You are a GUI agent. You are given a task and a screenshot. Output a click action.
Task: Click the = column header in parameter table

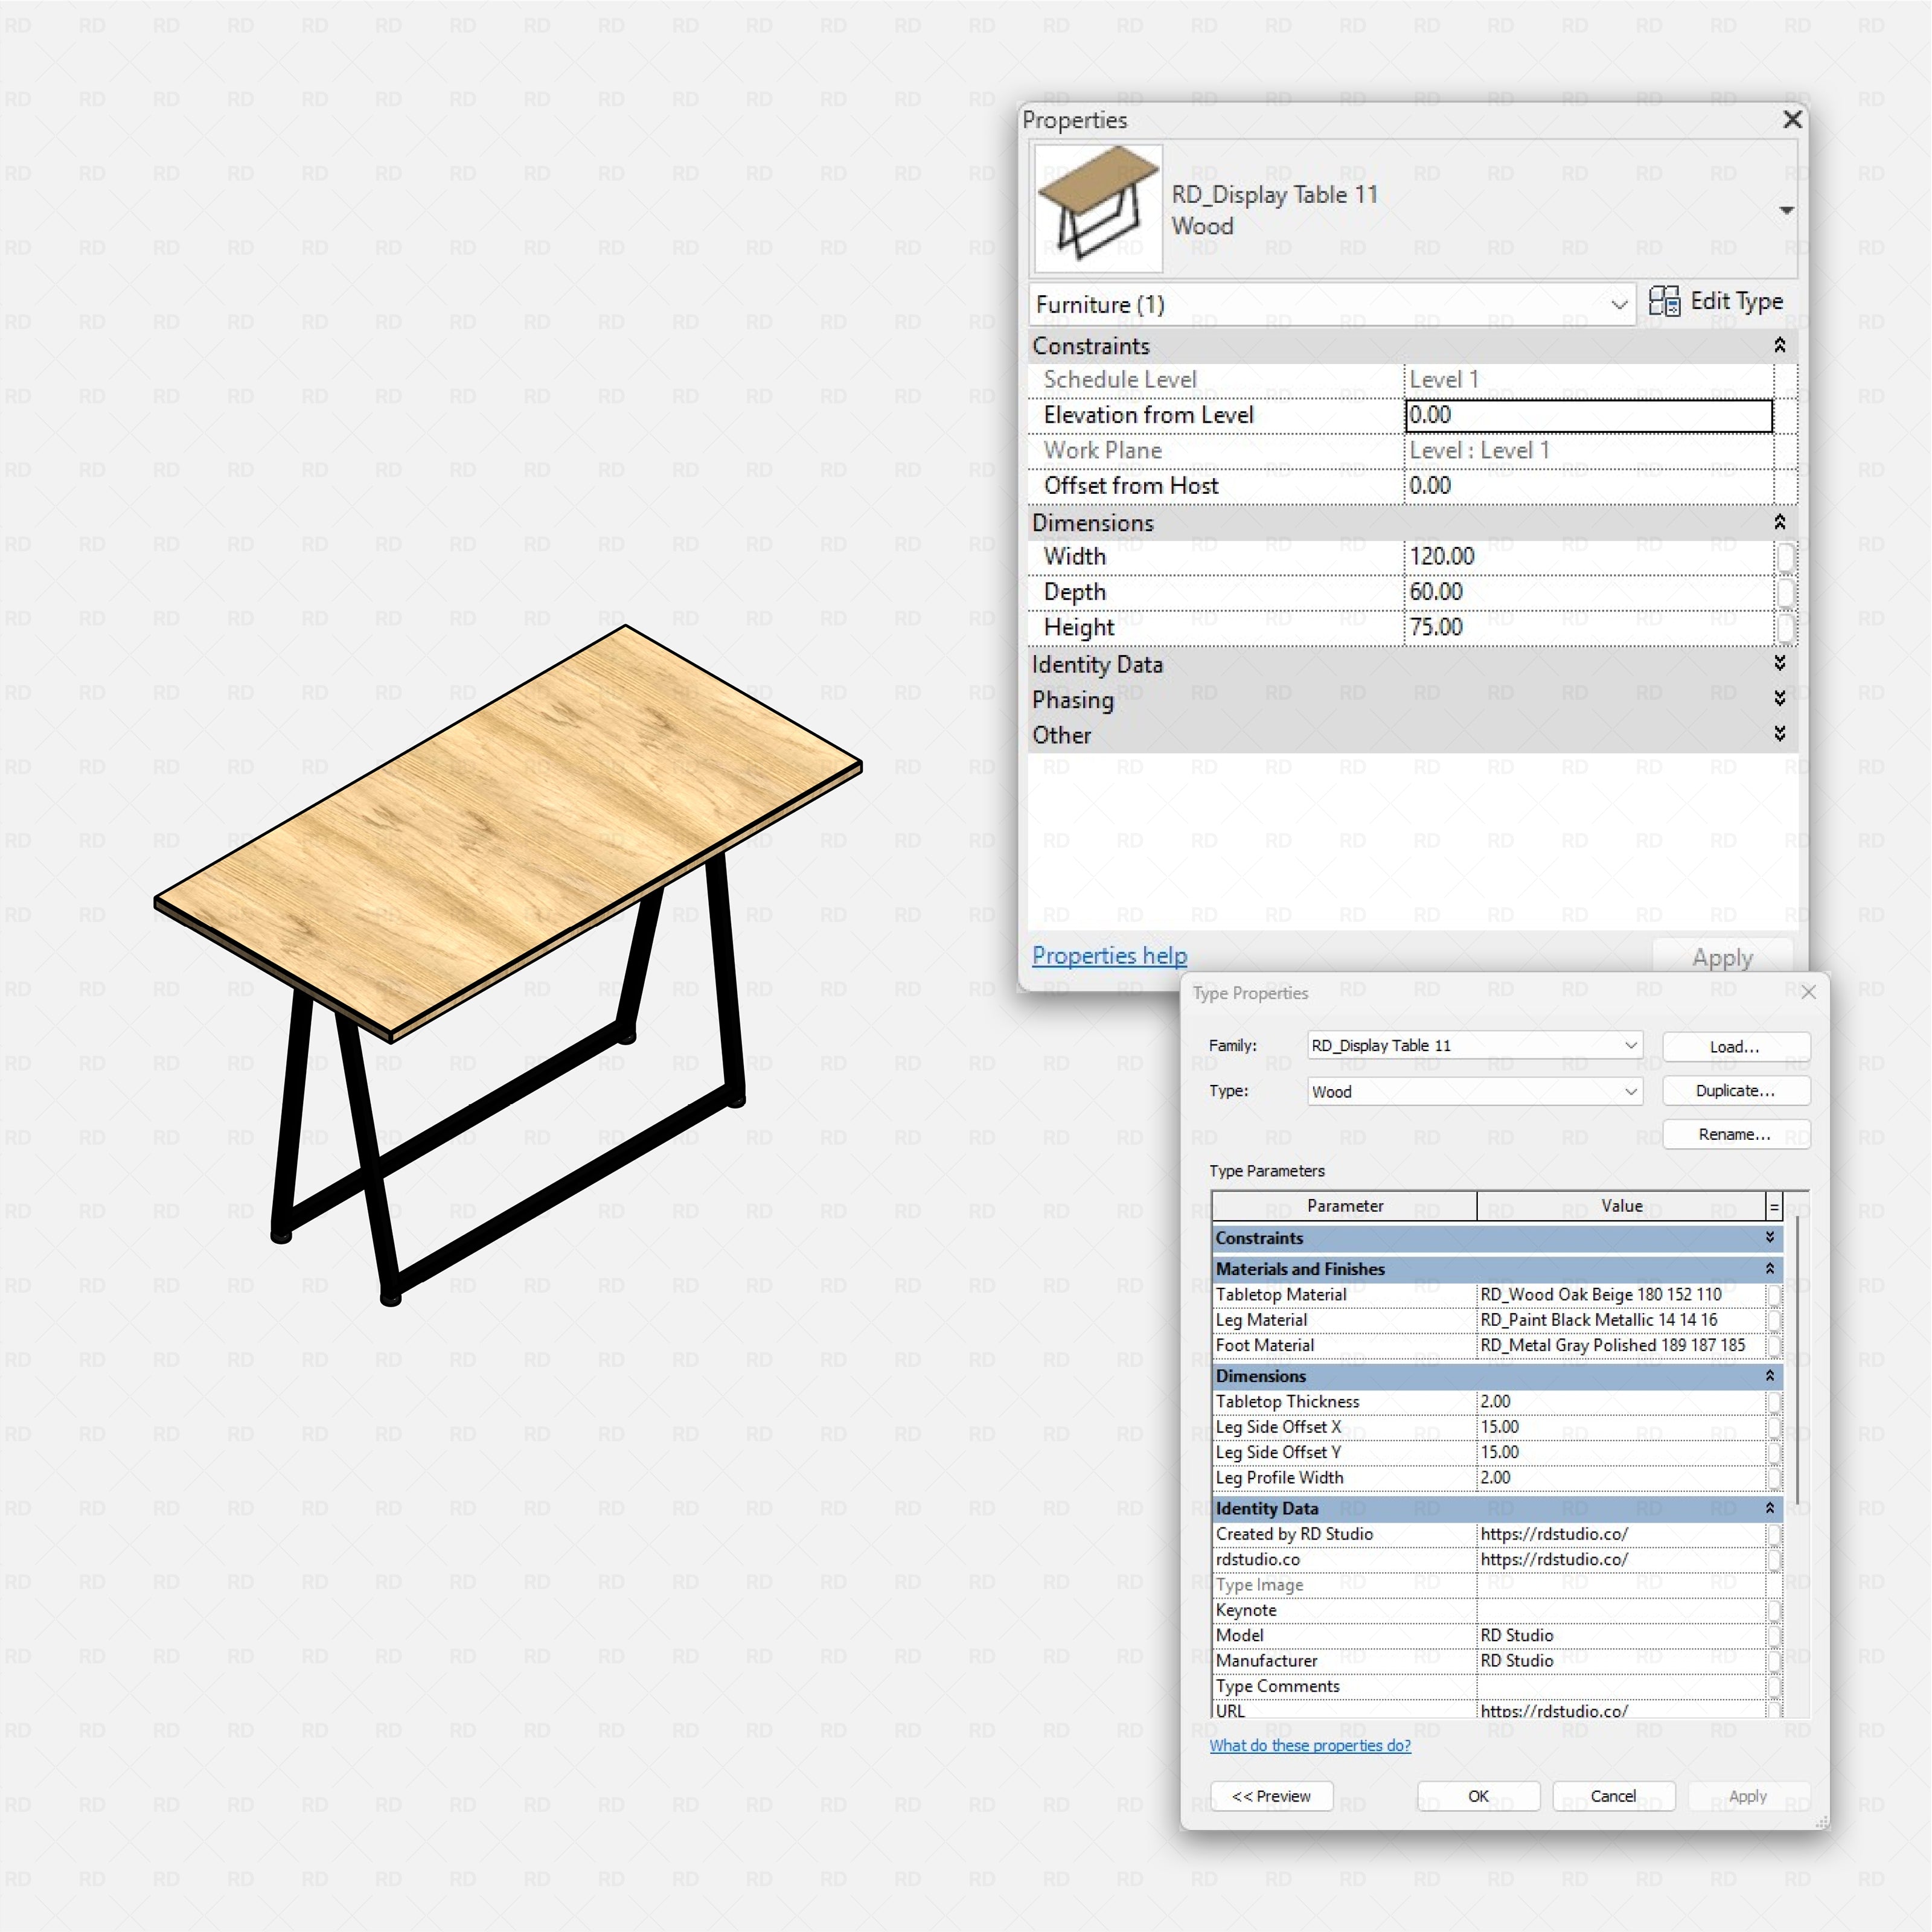[x=1774, y=1206]
